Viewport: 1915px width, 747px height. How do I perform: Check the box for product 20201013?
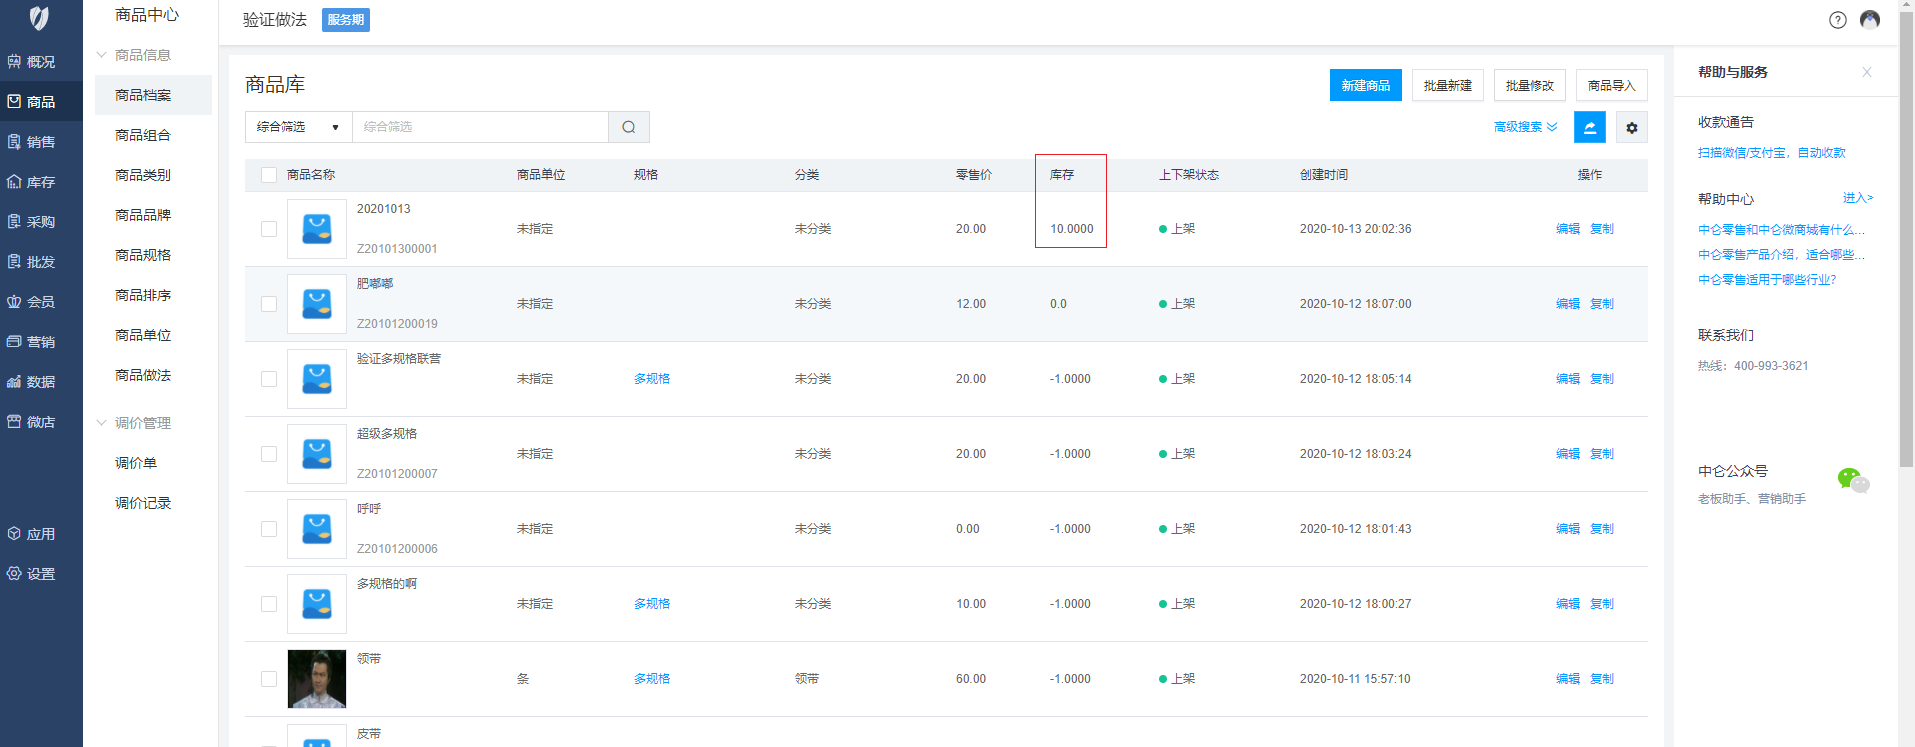pos(269,229)
